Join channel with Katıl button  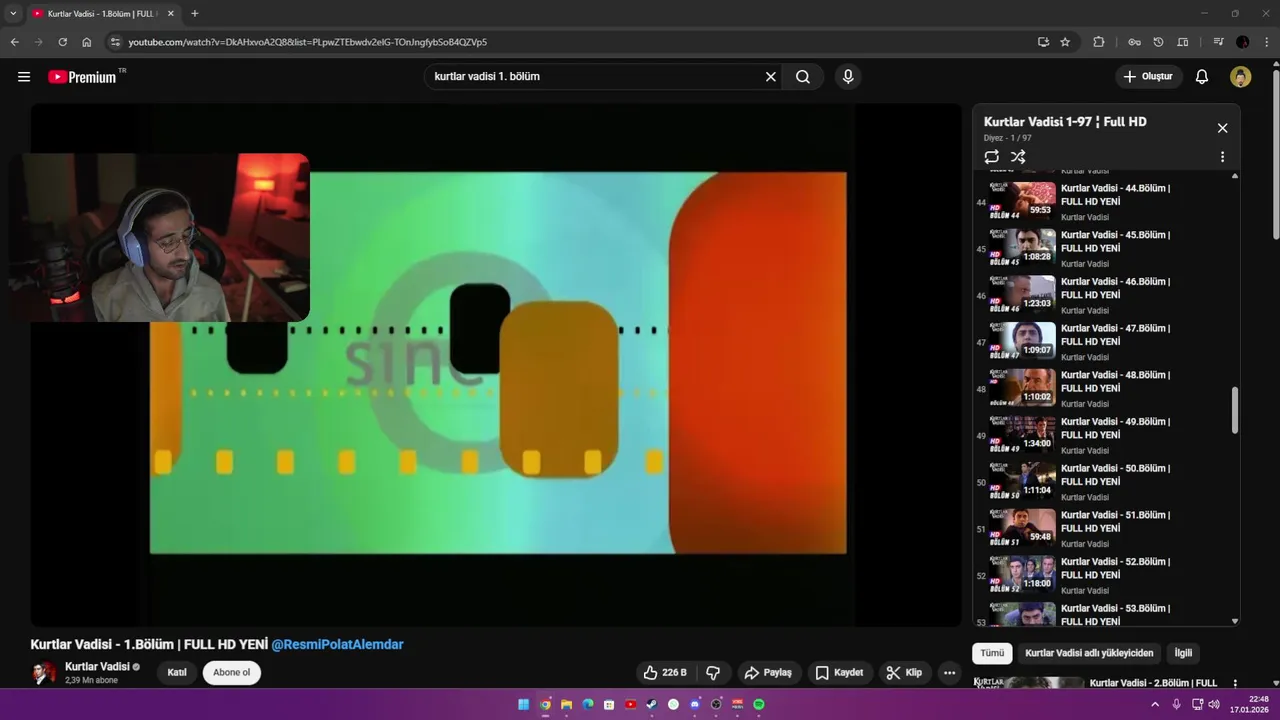pyautogui.click(x=177, y=672)
